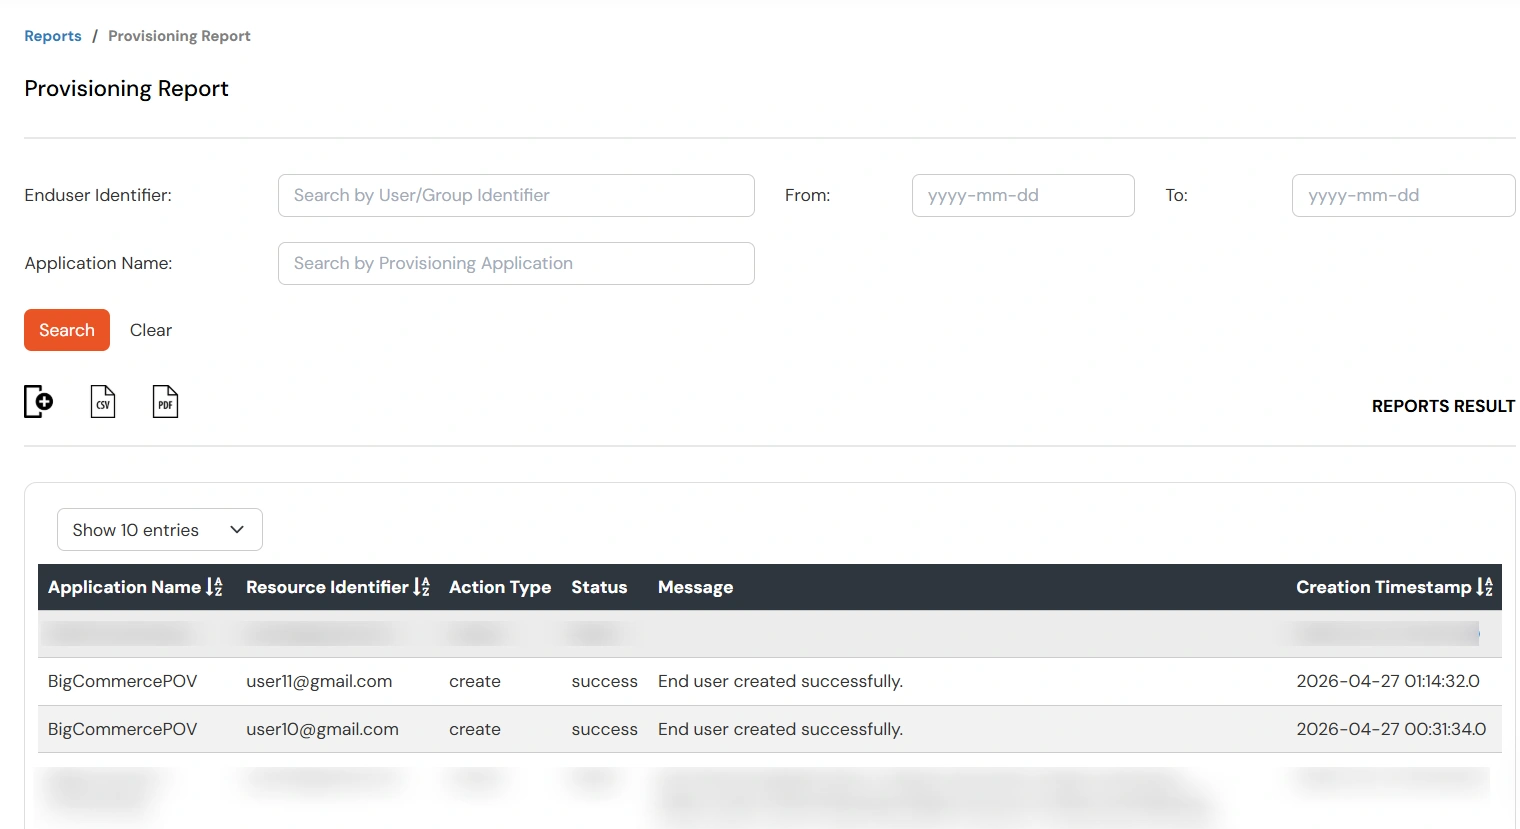Clear the search filters
This screenshot has width=1520, height=829.
(151, 330)
